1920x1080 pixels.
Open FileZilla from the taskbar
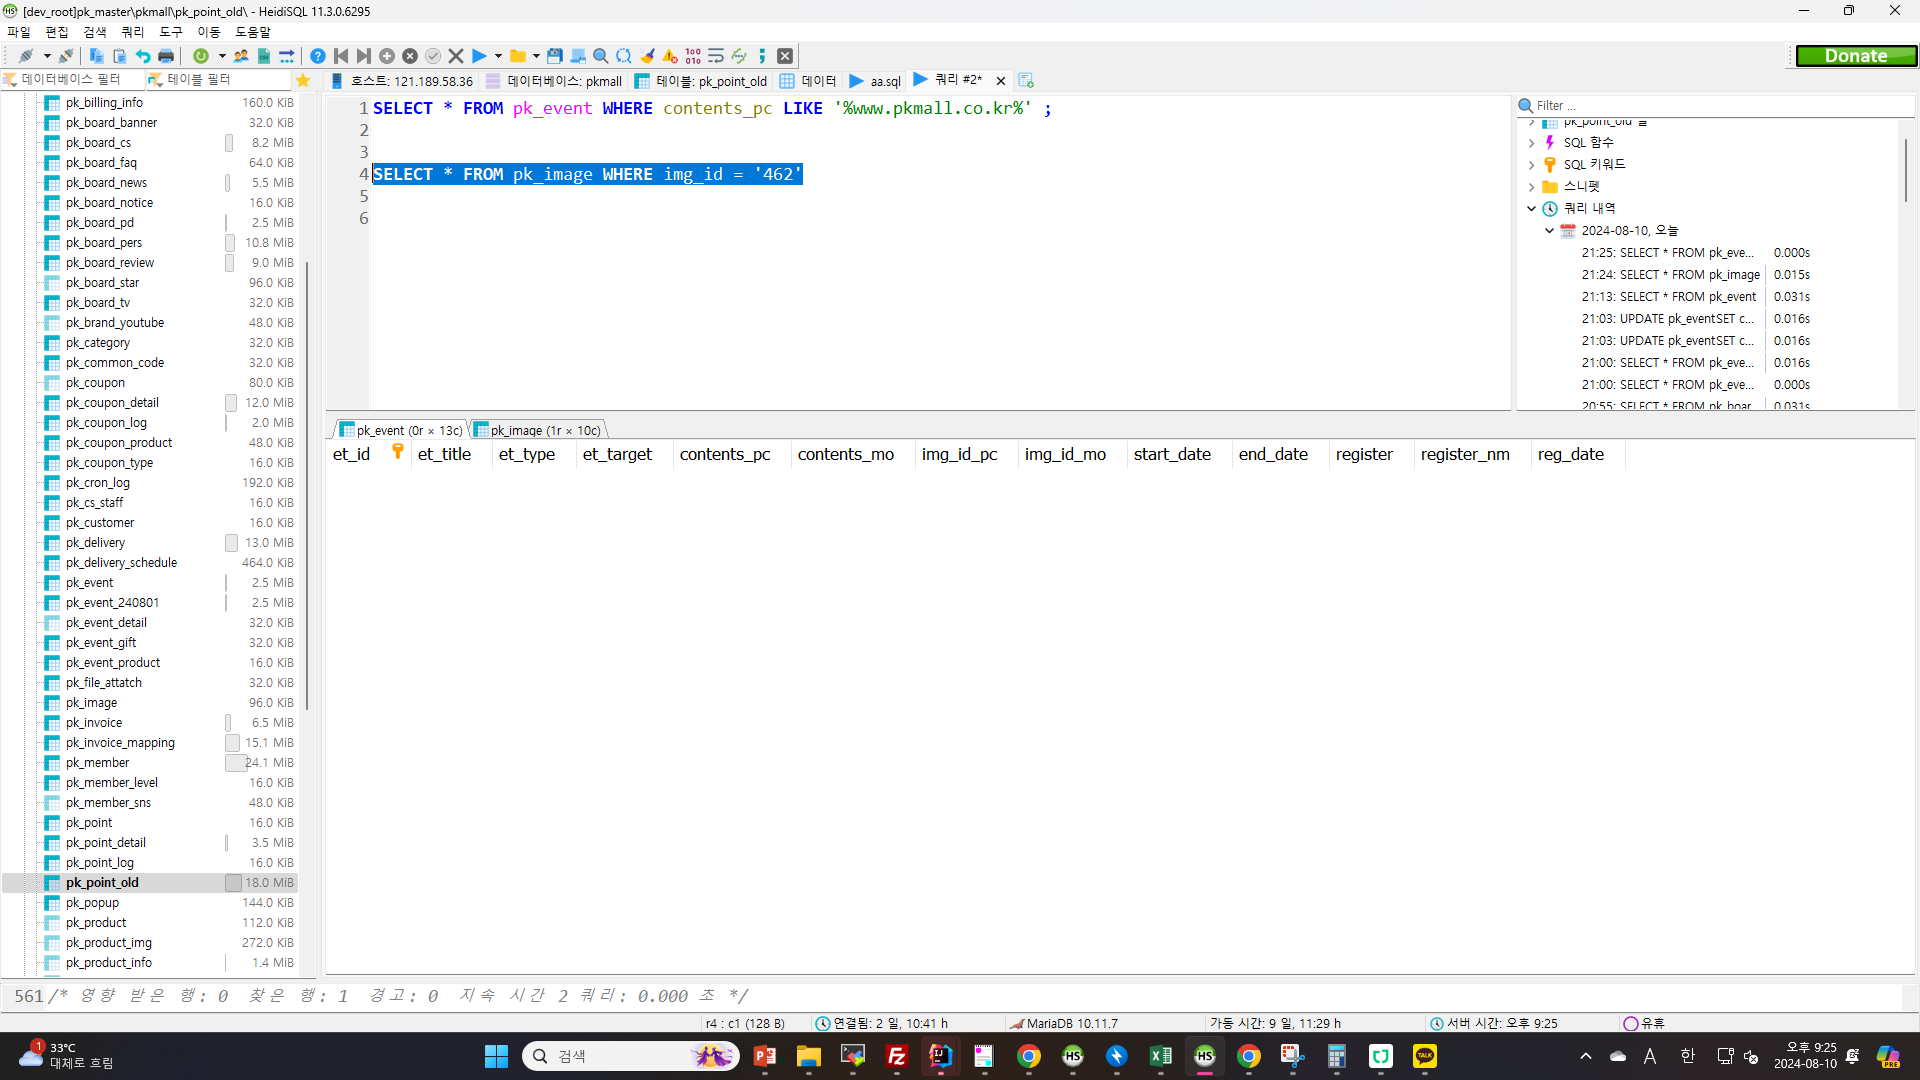point(896,1056)
